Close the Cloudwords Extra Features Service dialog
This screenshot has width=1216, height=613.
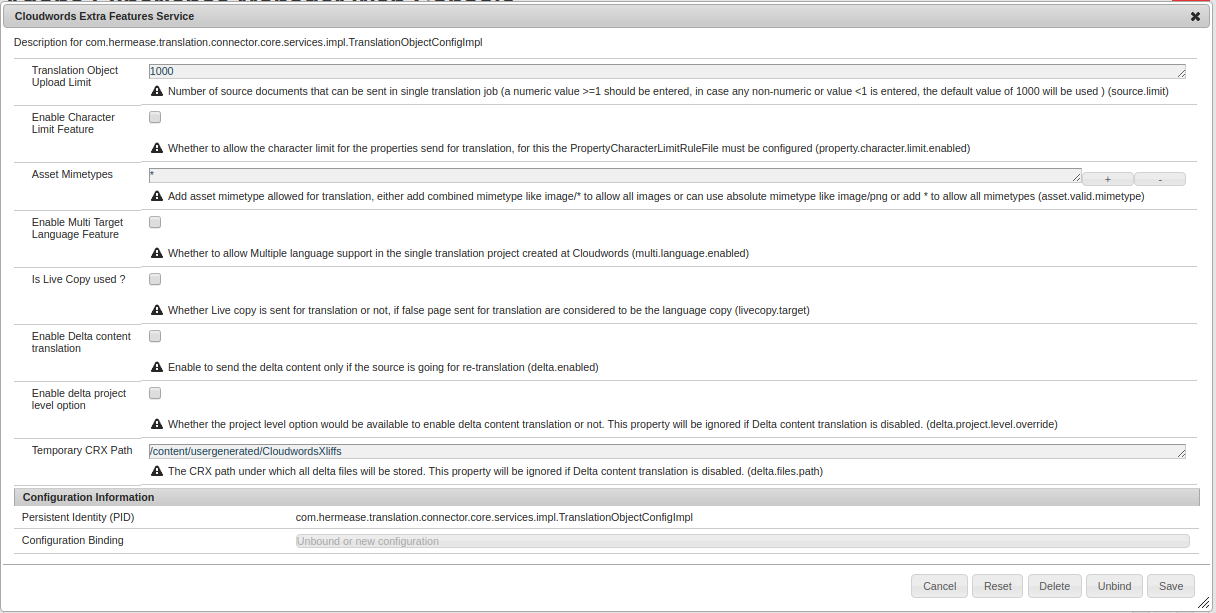(1195, 17)
